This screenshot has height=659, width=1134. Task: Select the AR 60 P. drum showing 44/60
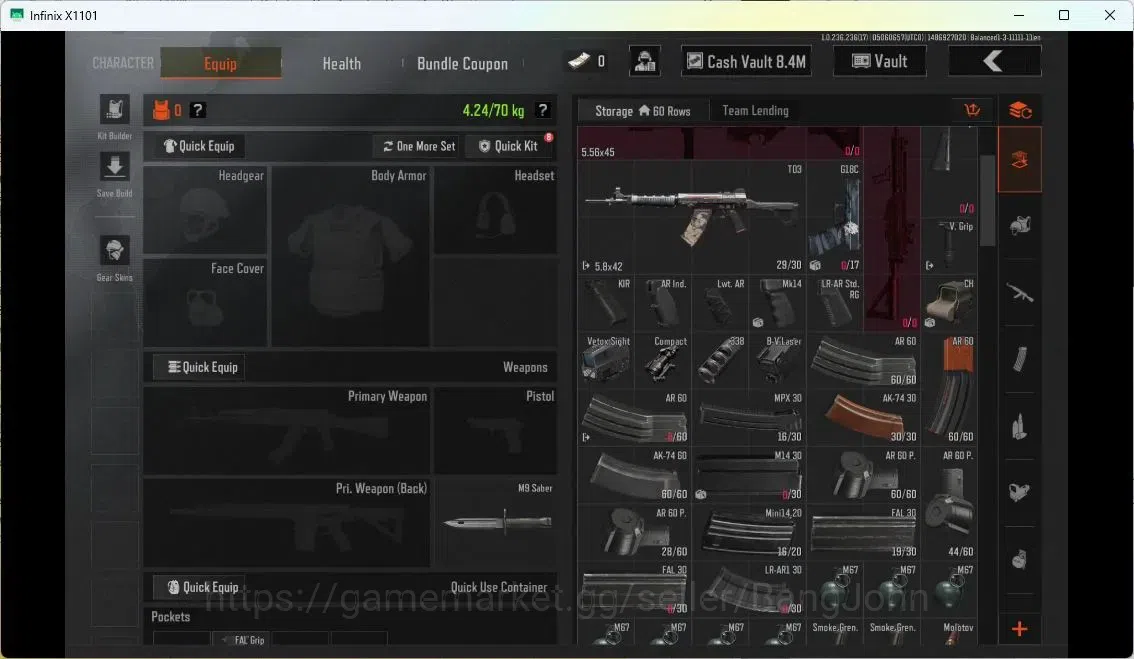pos(950,503)
